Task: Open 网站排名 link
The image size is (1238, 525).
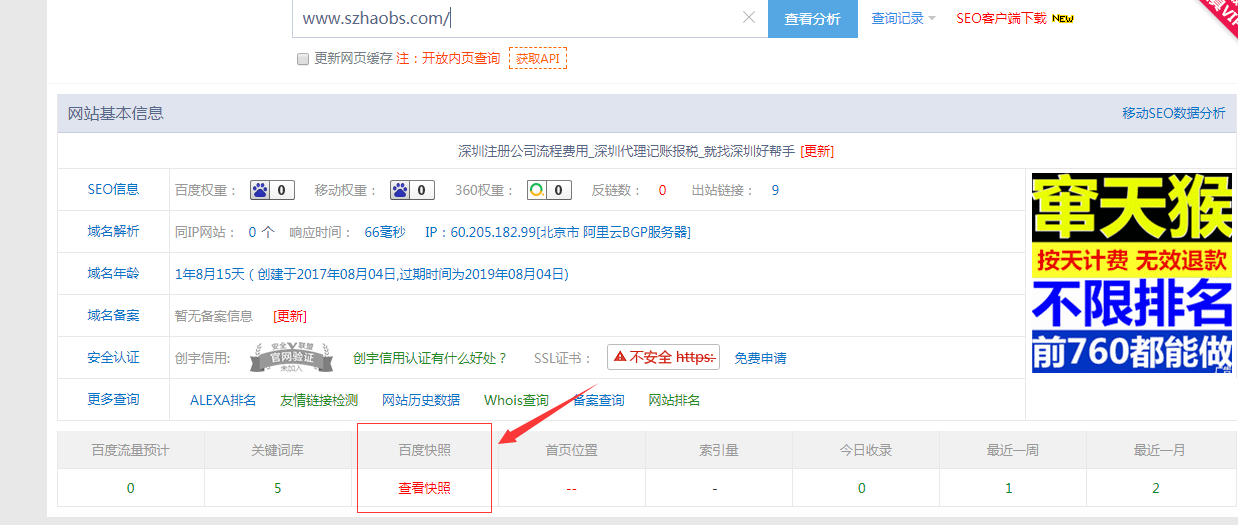Action: 674,400
